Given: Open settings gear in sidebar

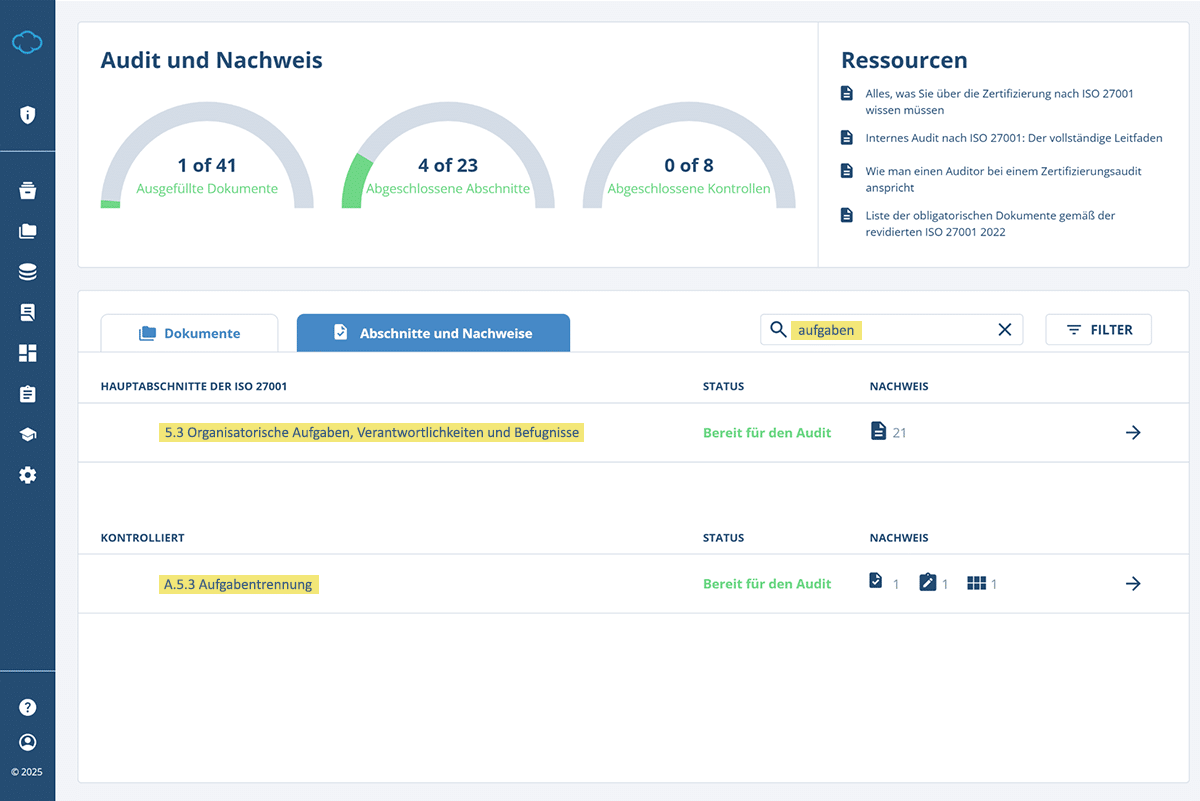Looking at the screenshot, I should [x=27, y=476].
